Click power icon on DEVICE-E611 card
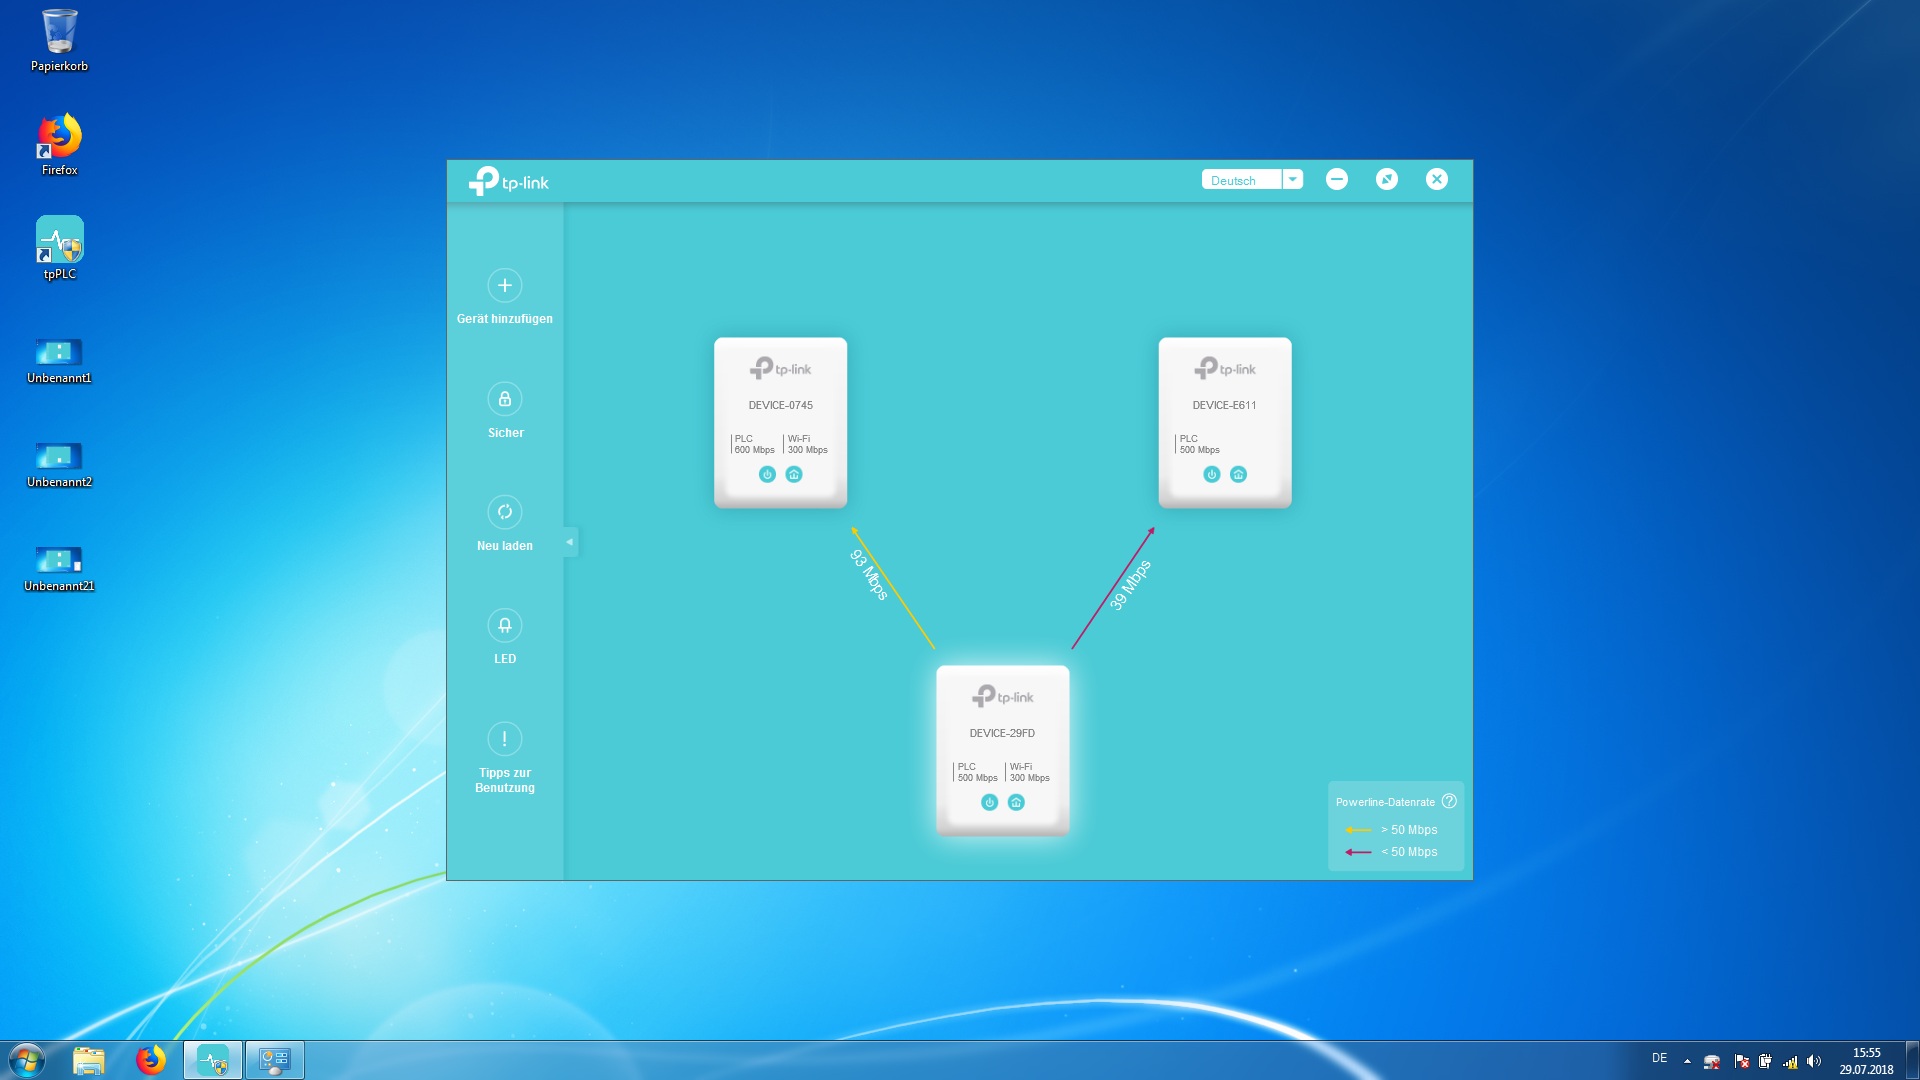 (x=1211, y=475)
